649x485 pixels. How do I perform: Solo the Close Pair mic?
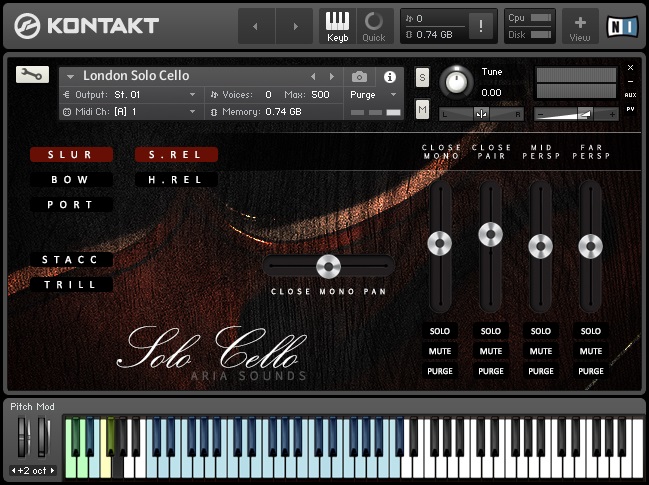click(x=490, y=331)
